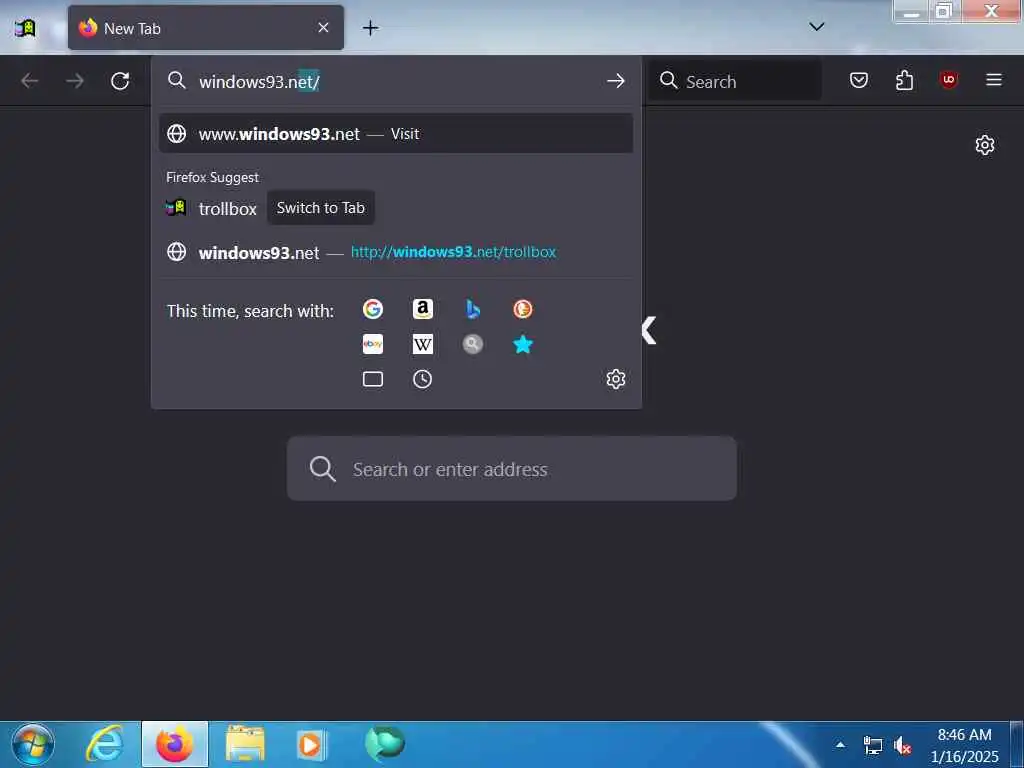Open the clock showing 8:46 AM
Screen dimensions: 1024x768
point(965,745)
